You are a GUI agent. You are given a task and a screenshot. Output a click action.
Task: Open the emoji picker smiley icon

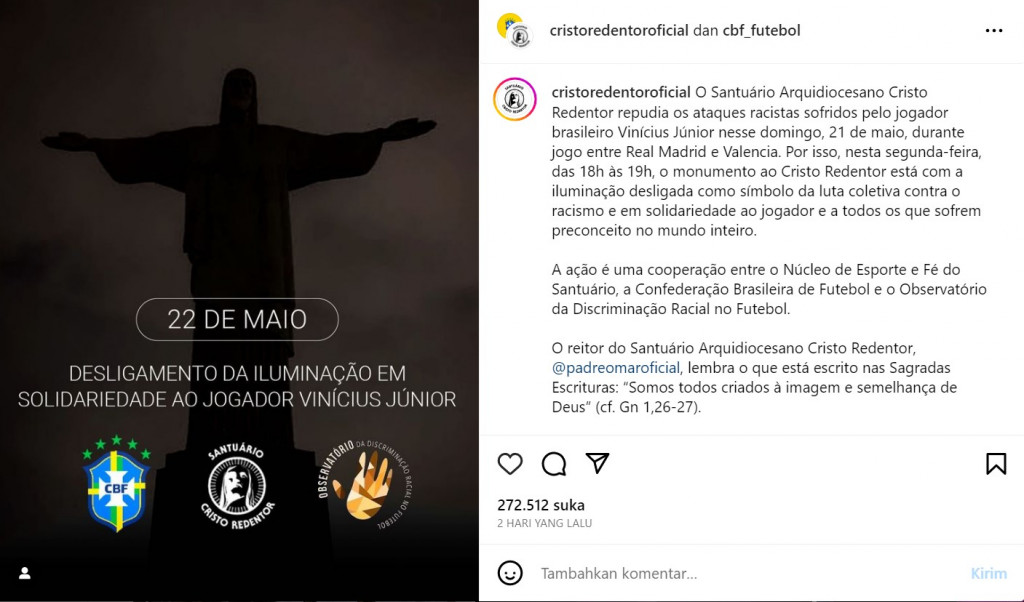[x=510, y=573]
